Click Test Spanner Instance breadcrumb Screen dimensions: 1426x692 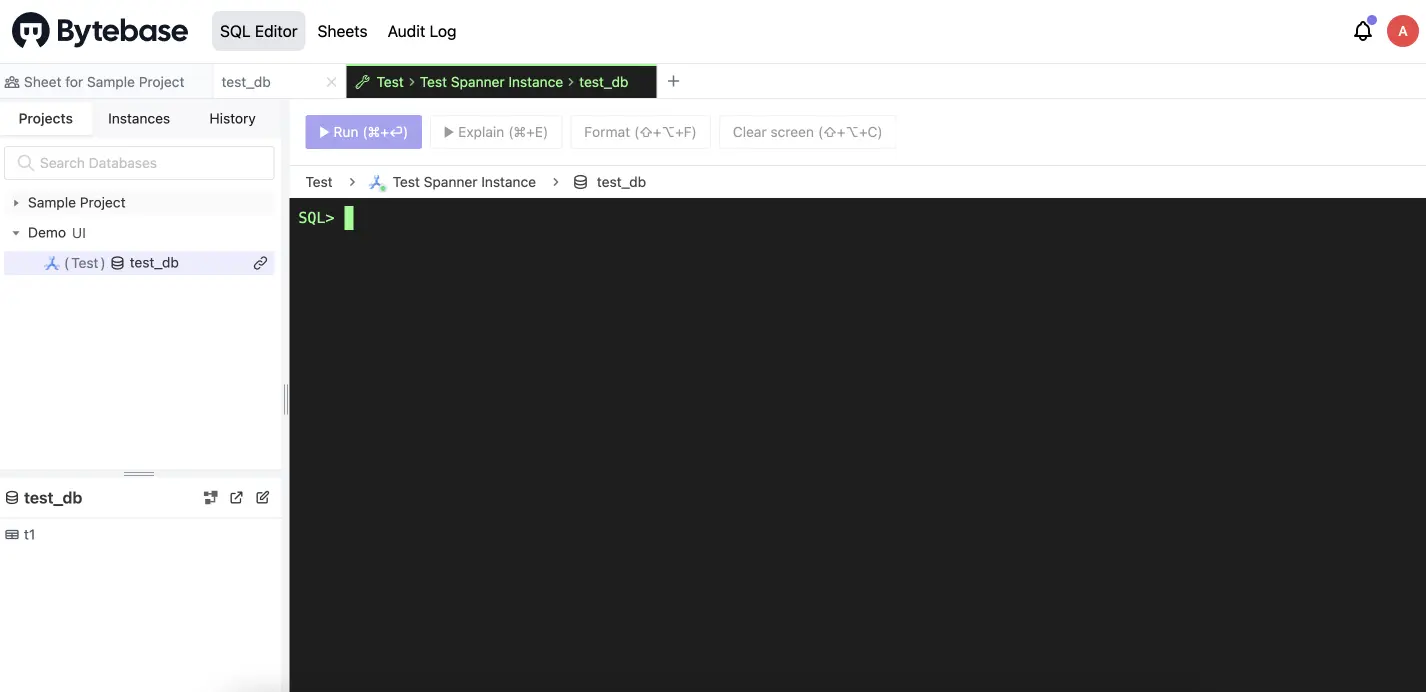464,182
